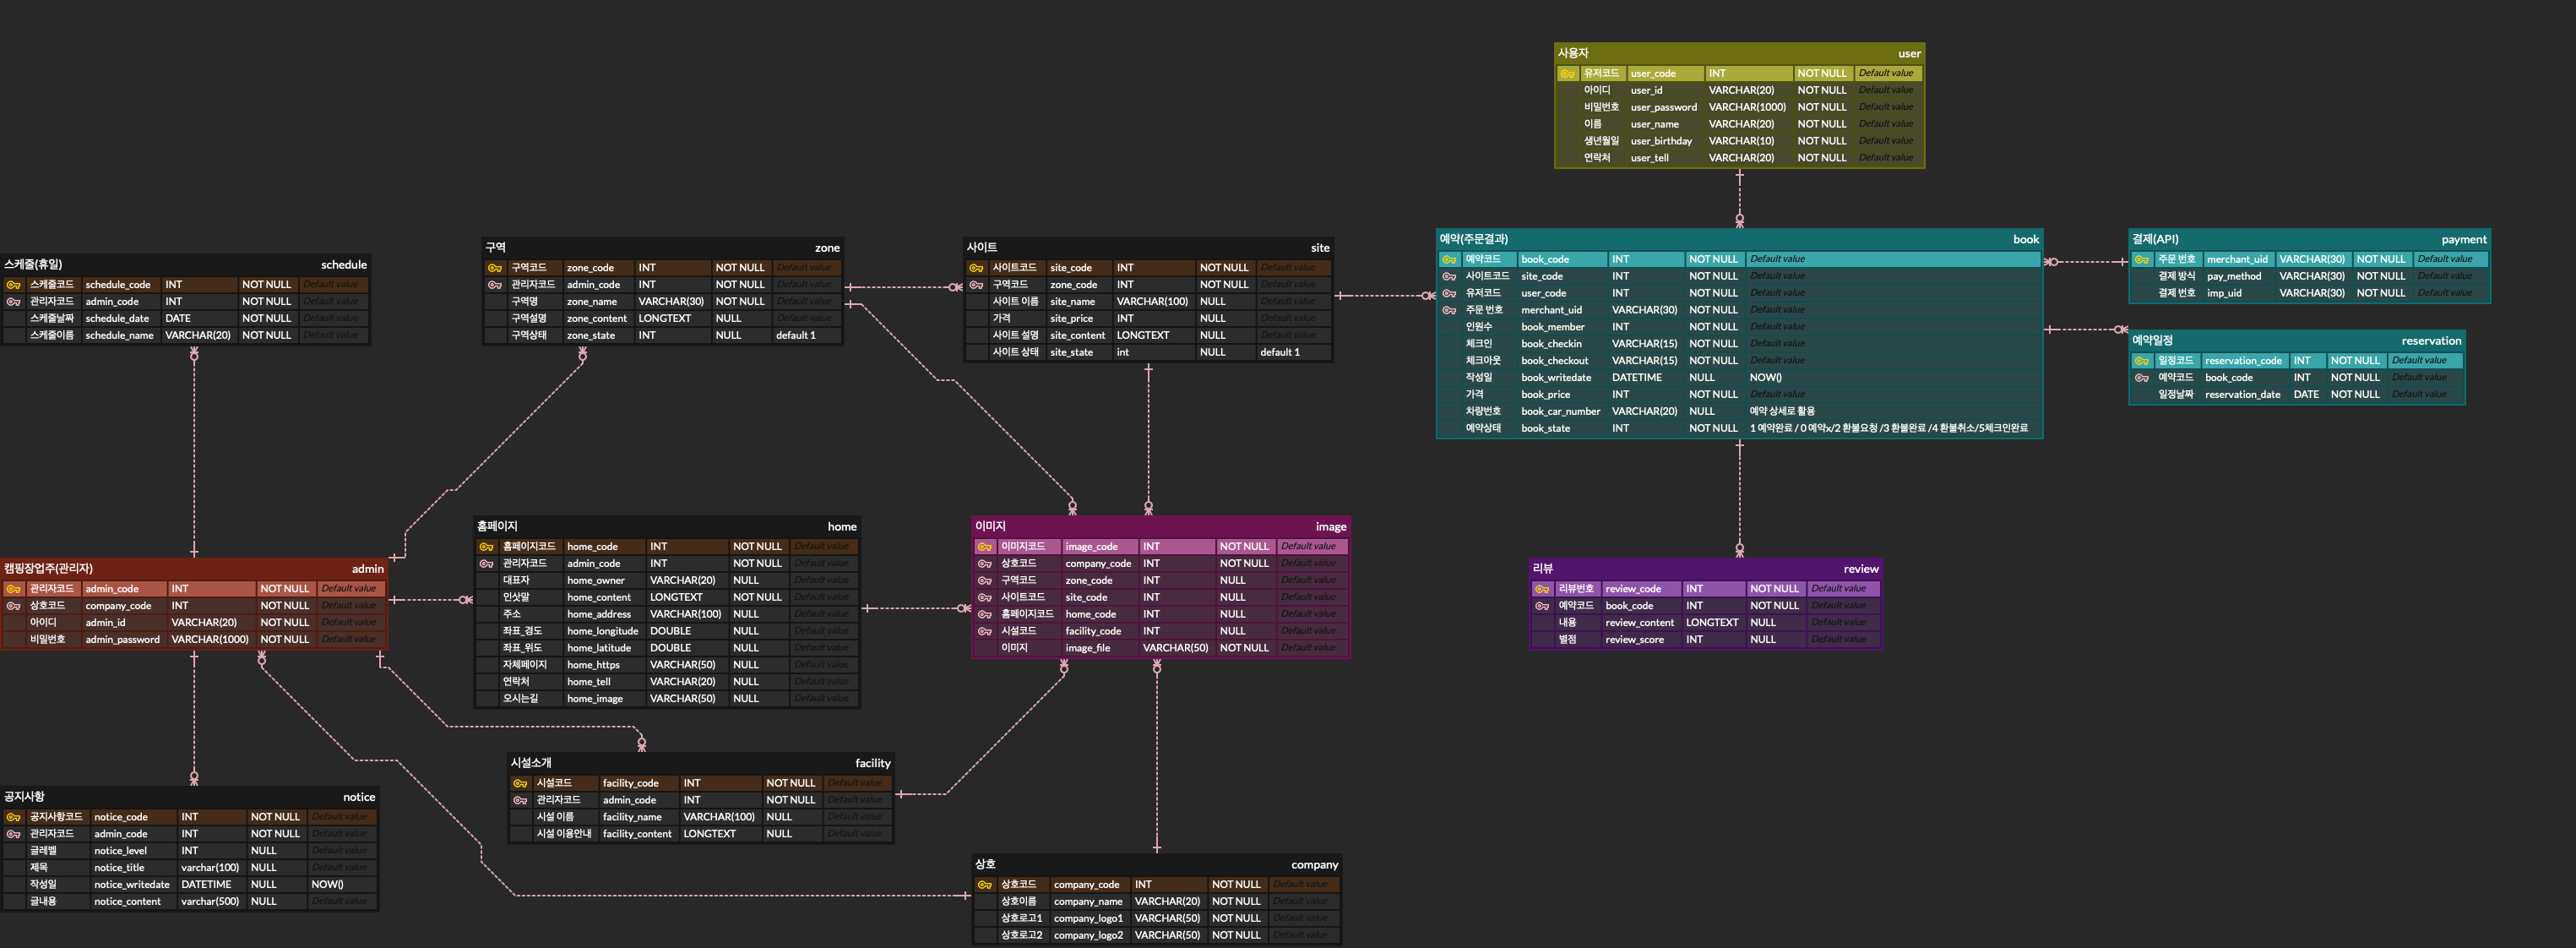Click foreign key icon beside merchant_uid in book

tap(1449, 310)
